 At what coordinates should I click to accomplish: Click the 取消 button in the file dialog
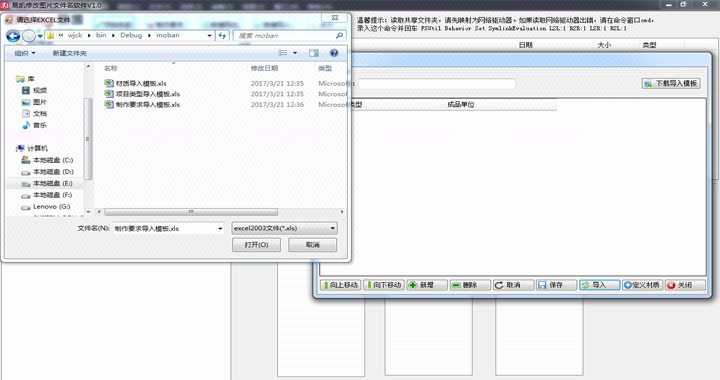312,245
